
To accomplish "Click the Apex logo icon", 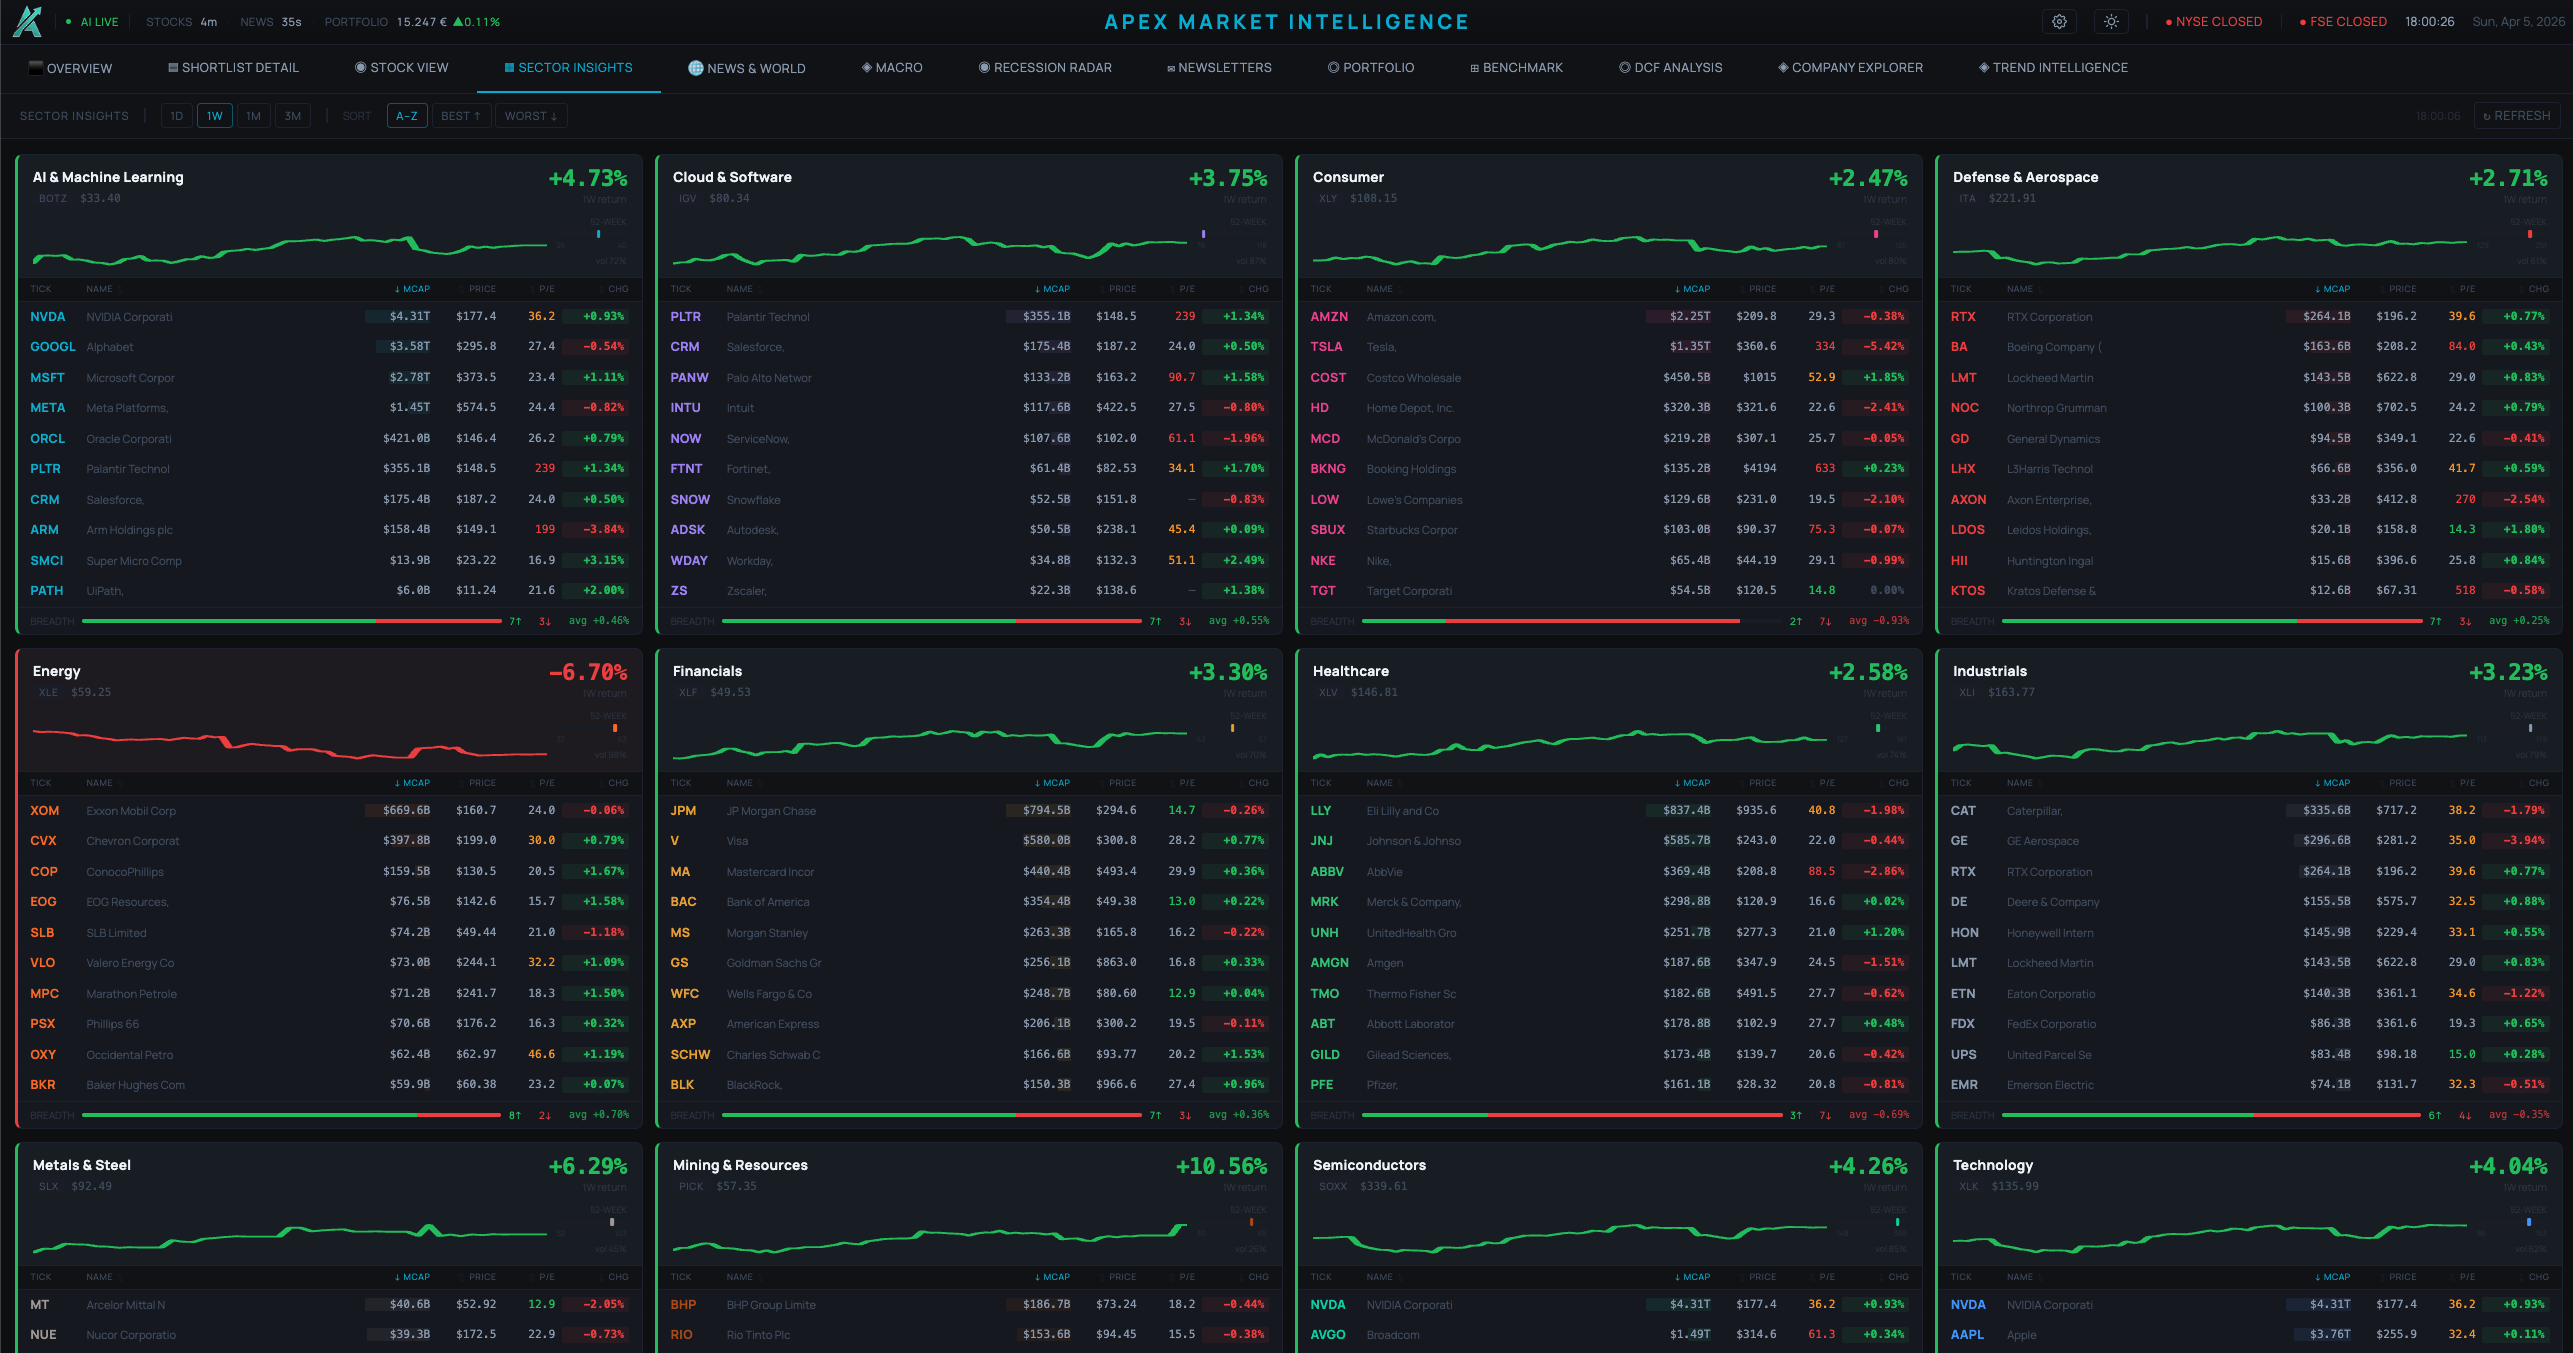I will tap(27, 21).
